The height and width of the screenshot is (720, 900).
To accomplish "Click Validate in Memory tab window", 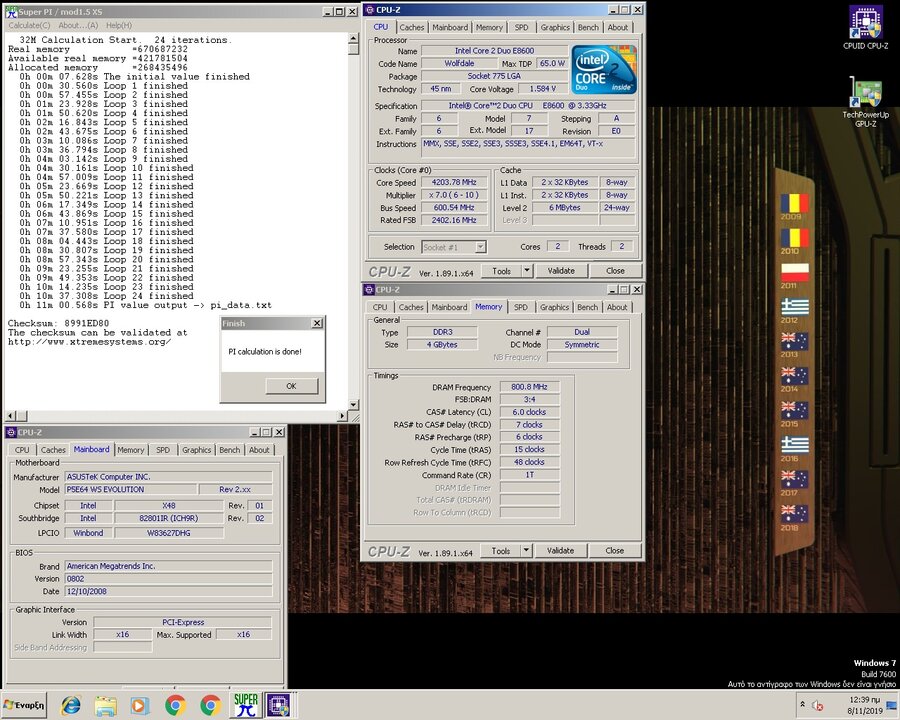I will [560, 551].
